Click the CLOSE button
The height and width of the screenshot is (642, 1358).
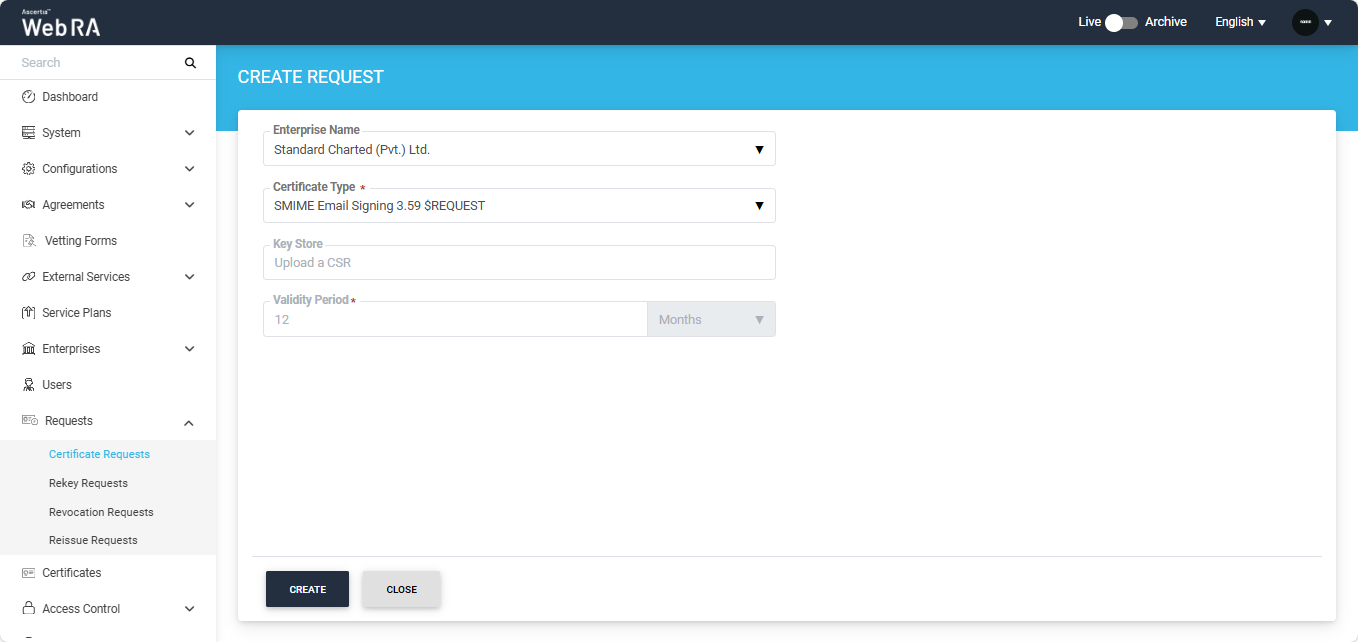[x=401, y=589]
